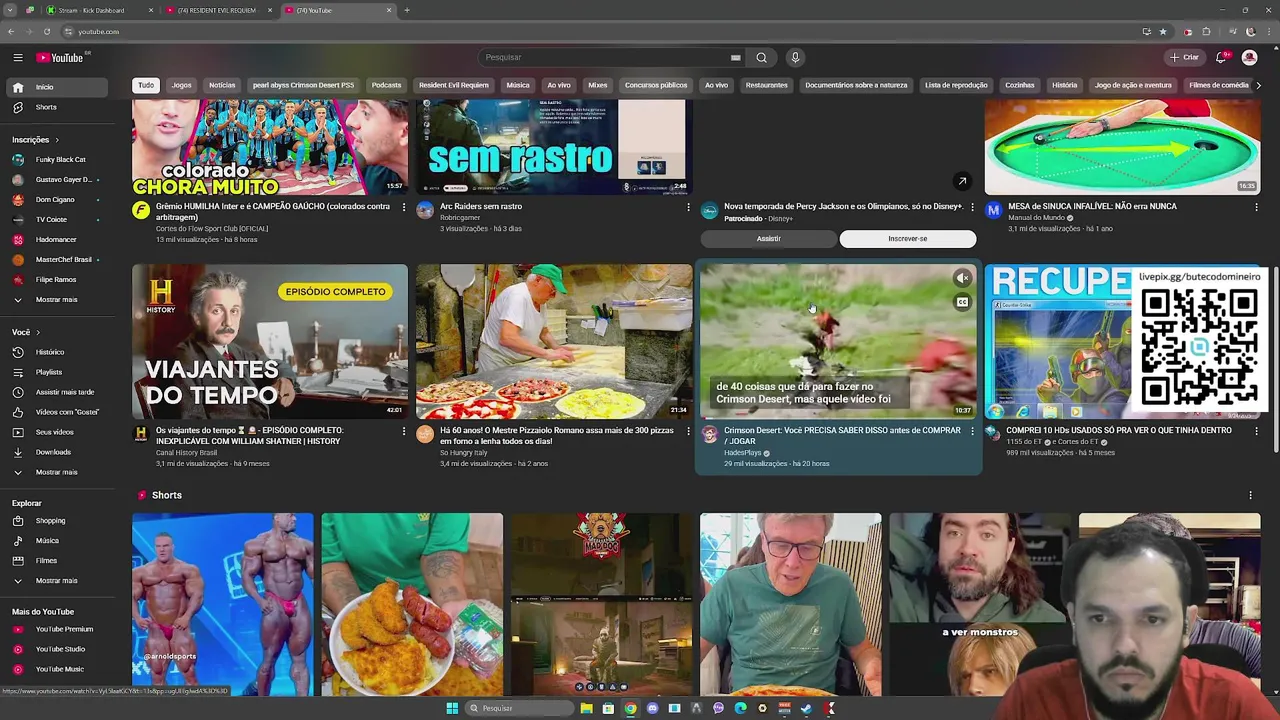Select the Resident Evil Requiem chip
This screenshot has width=1280, height=720.
(x=453, y=86)
